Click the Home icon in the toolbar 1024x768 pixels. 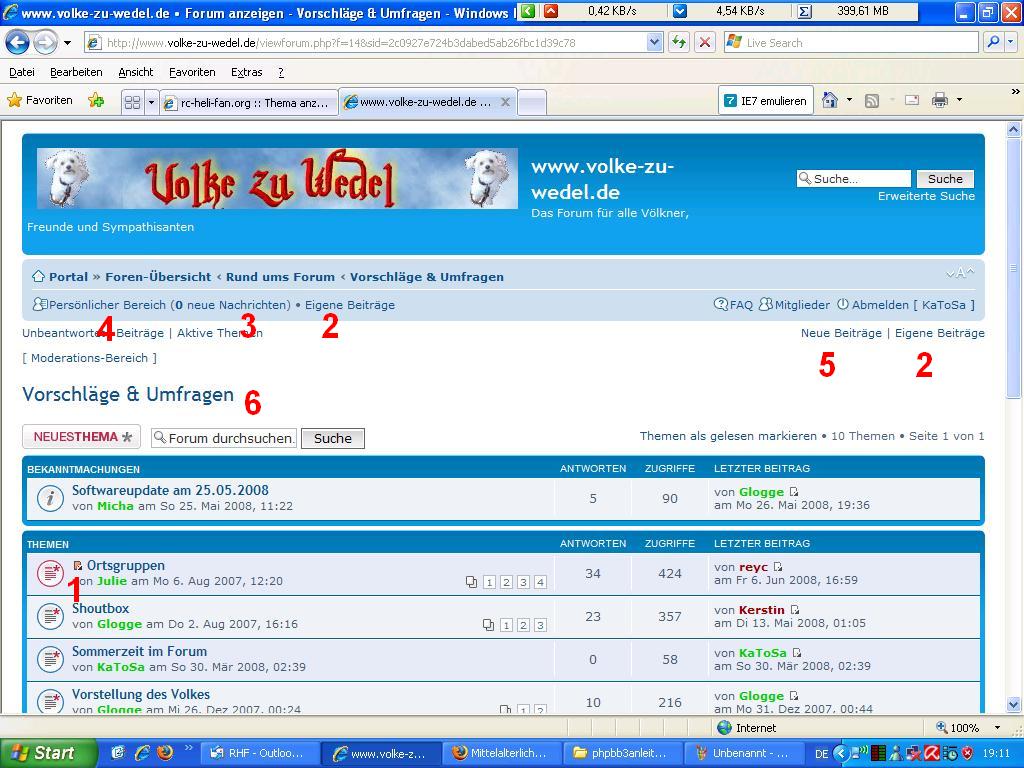point(829,100)
